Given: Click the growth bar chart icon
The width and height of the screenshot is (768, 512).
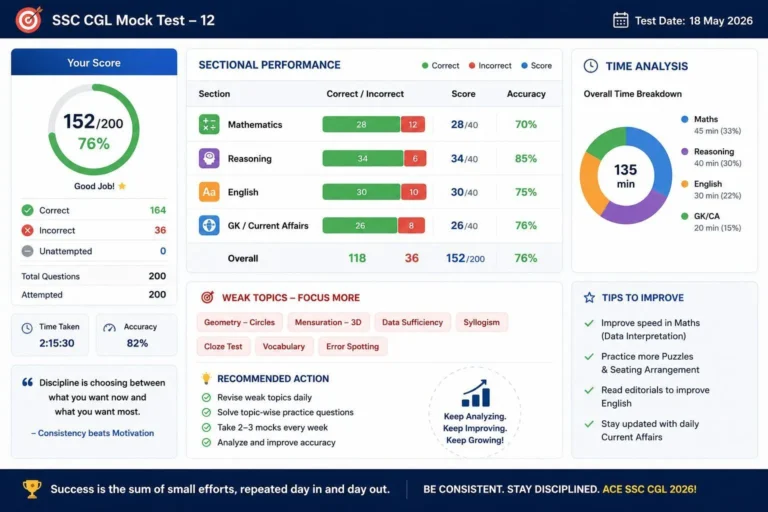Looking at the screenshot, I should tap(476, 393).
